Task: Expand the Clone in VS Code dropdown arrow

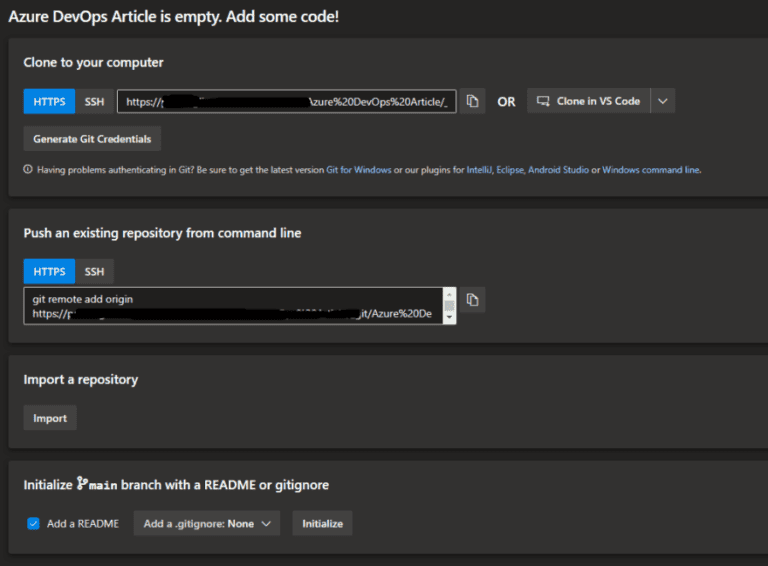Action: pyautogui.click(x=662, y=101)
